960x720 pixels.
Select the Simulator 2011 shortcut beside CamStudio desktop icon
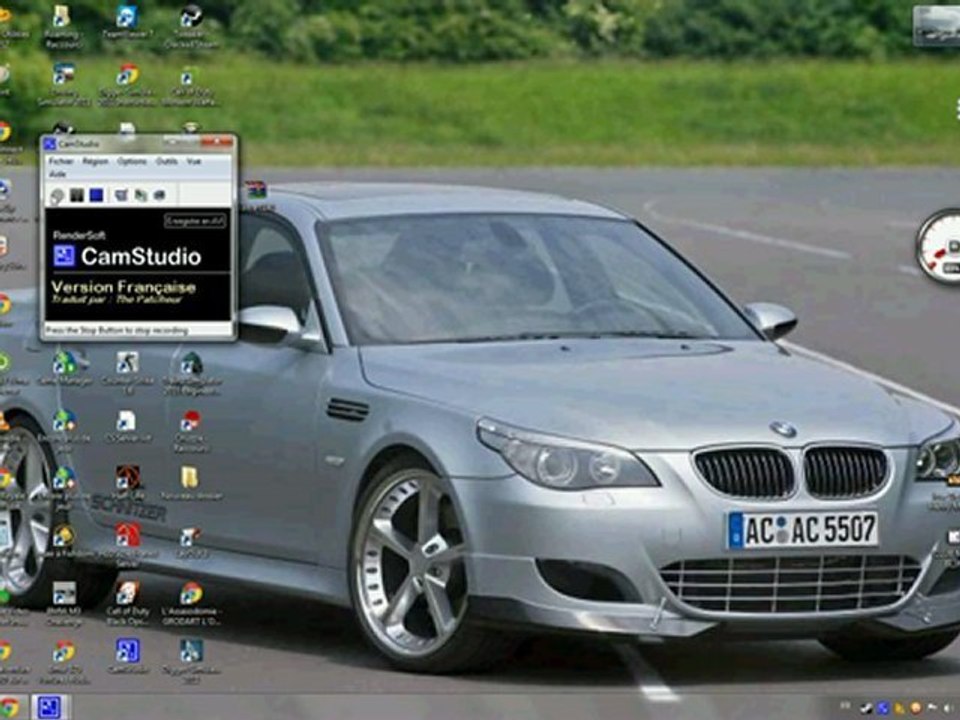191,660
